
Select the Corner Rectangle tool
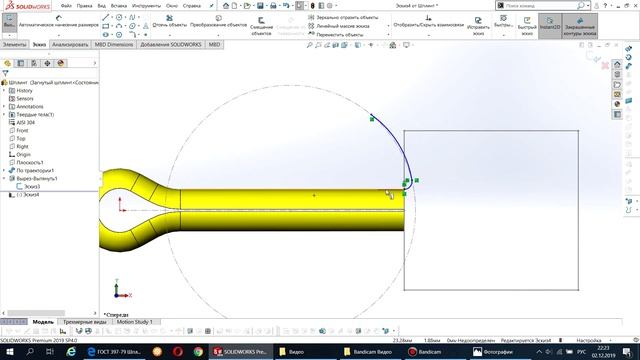106,26
